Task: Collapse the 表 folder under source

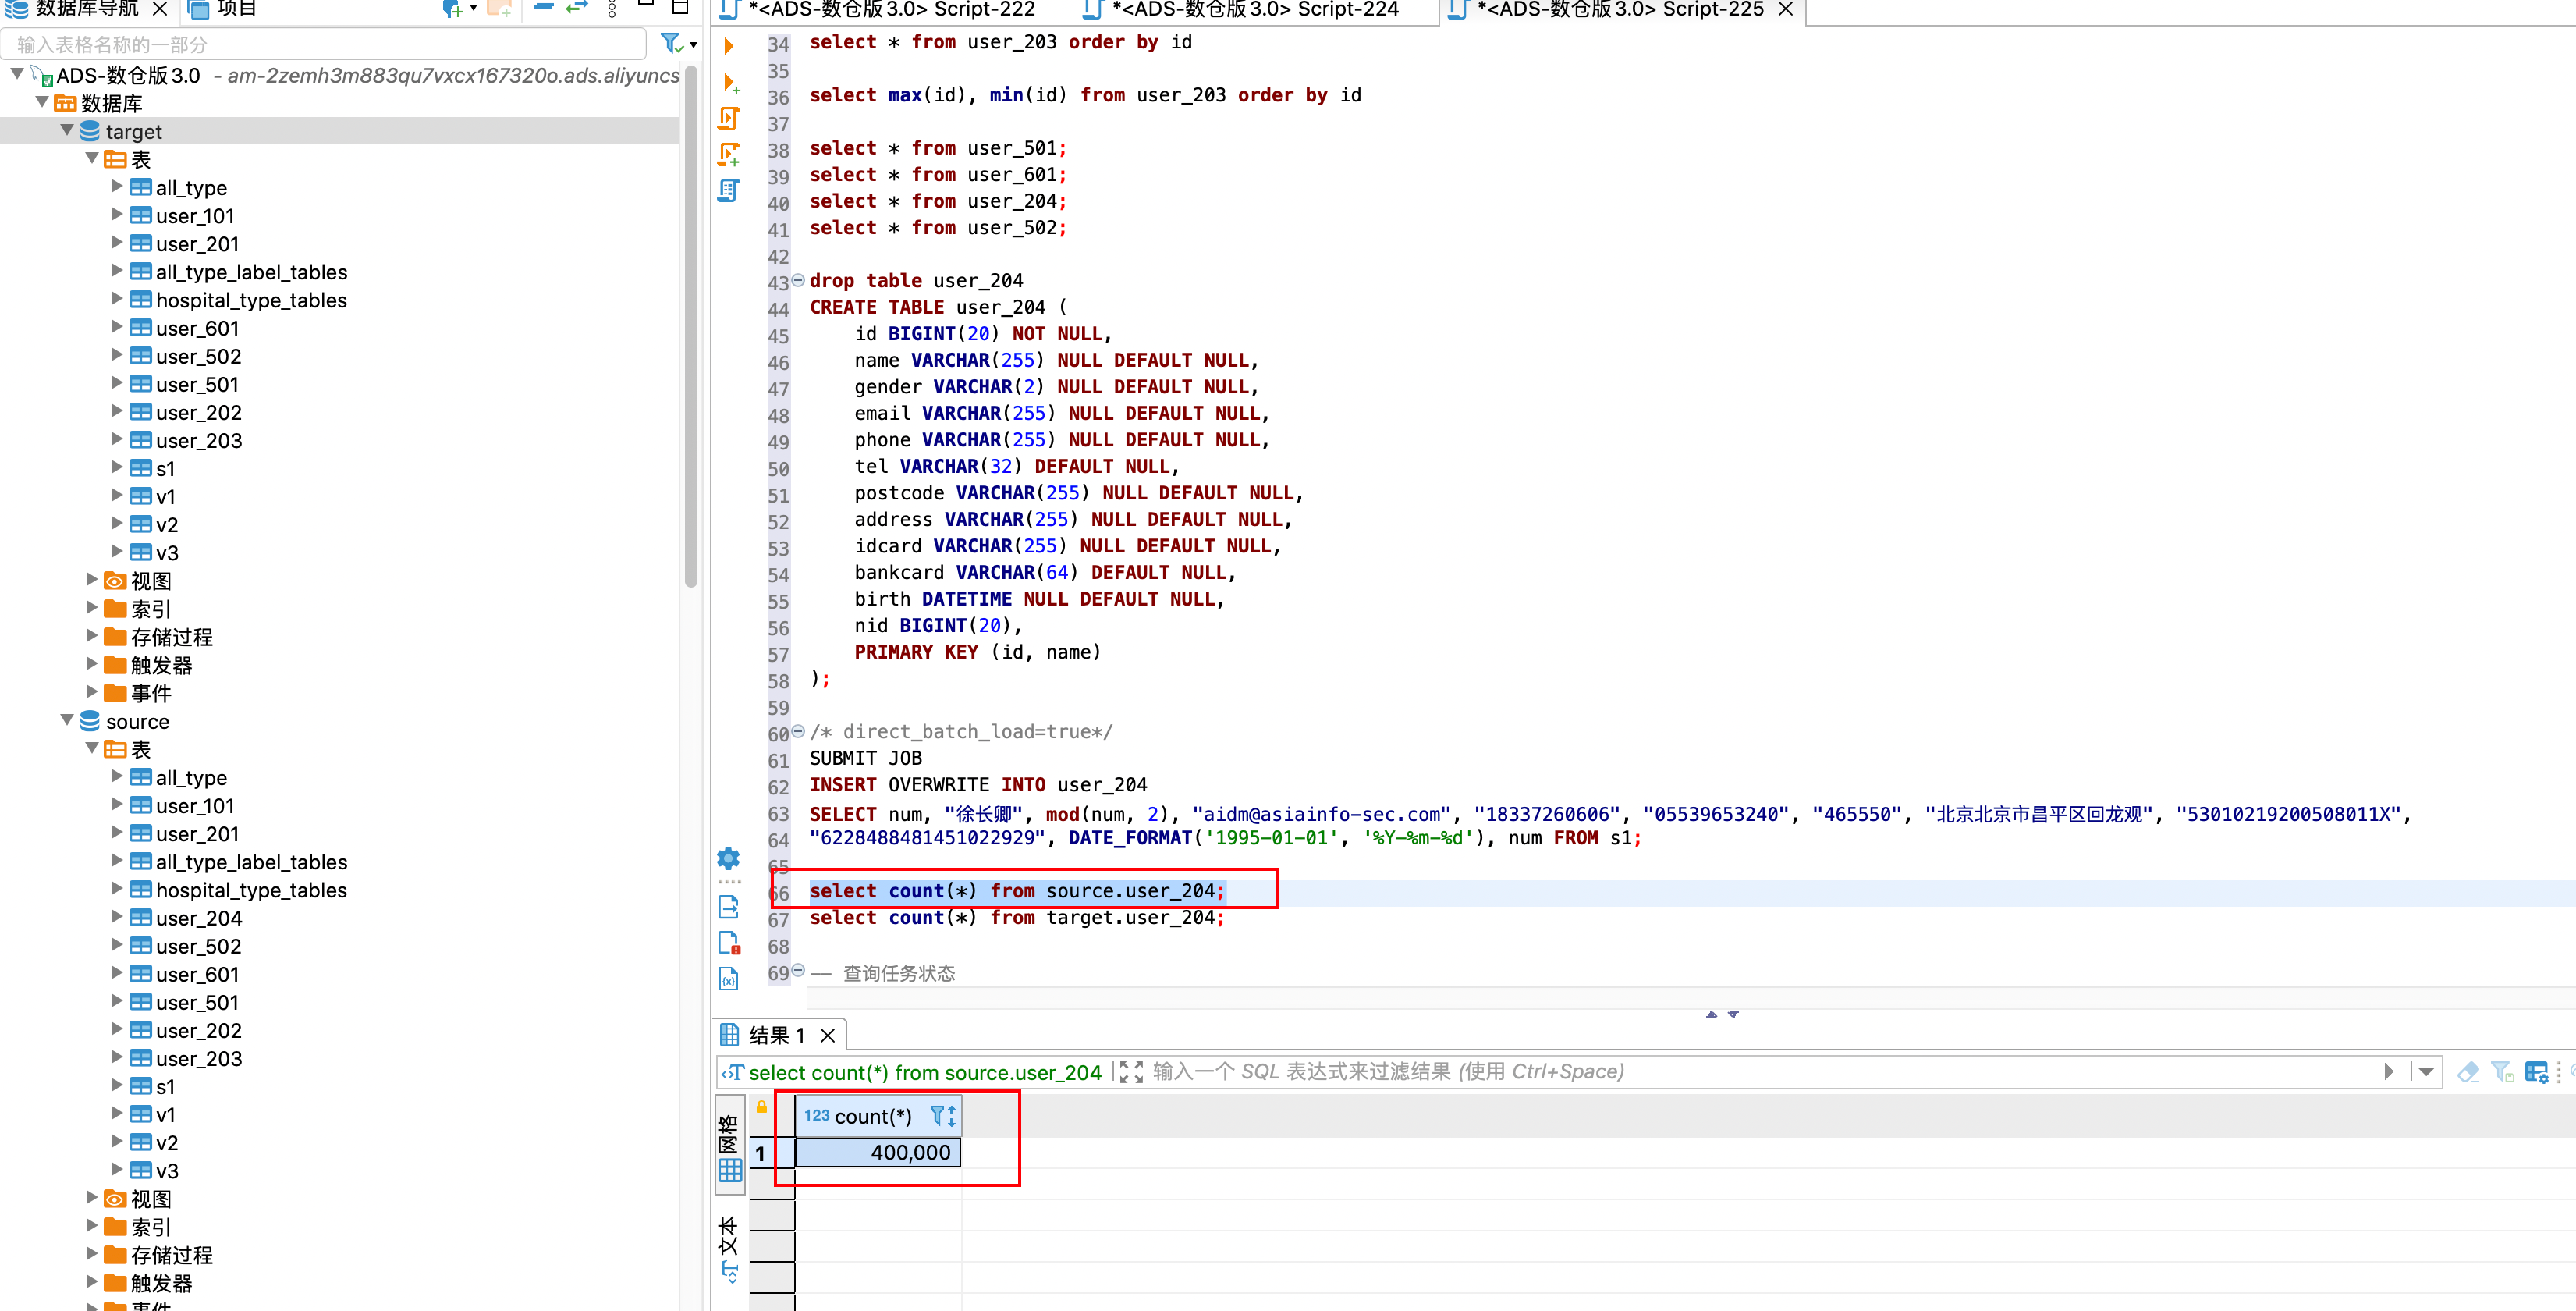Action: tap(92, 748)
